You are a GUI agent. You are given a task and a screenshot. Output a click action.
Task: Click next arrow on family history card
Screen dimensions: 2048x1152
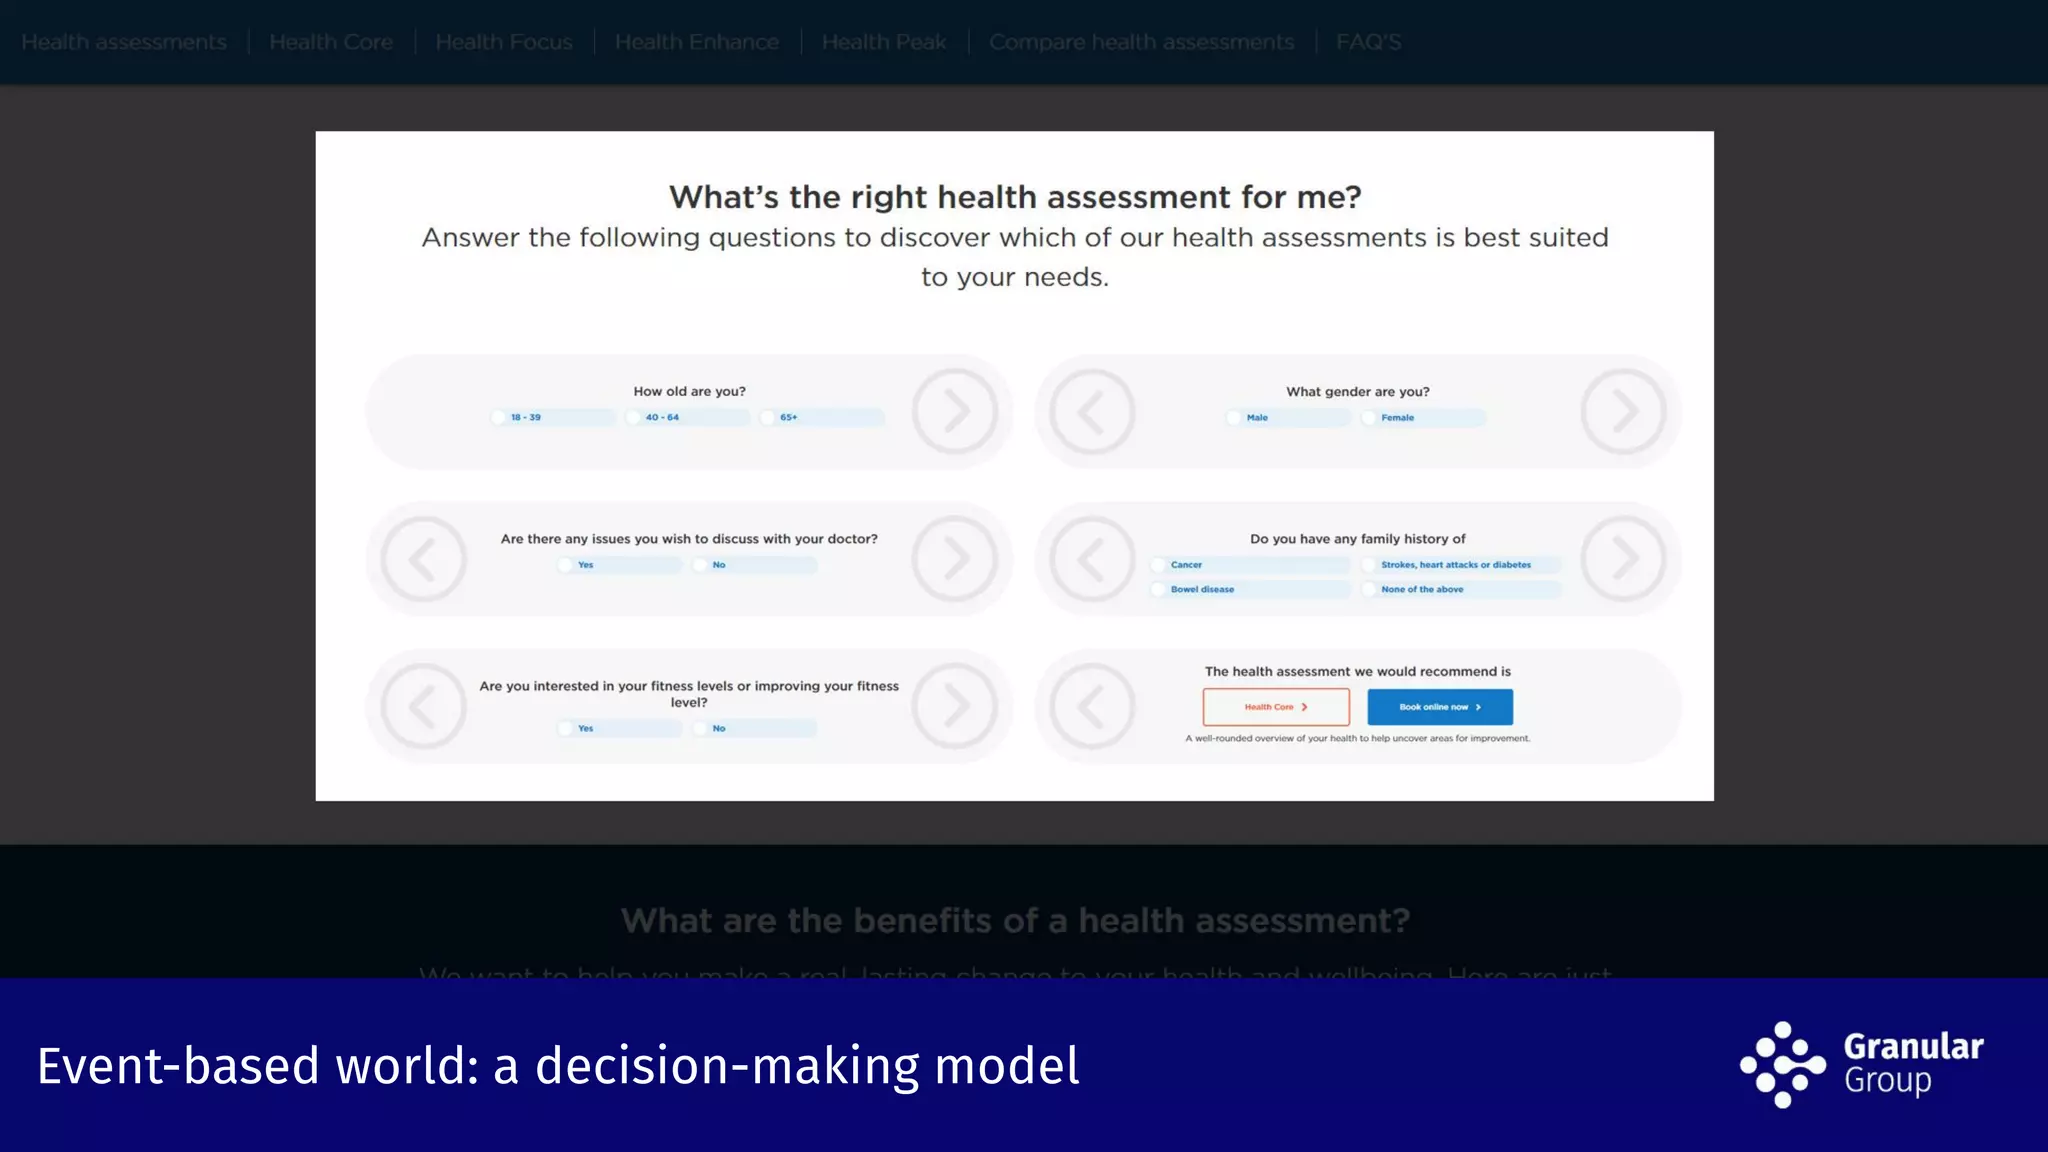coord(1624,558)
